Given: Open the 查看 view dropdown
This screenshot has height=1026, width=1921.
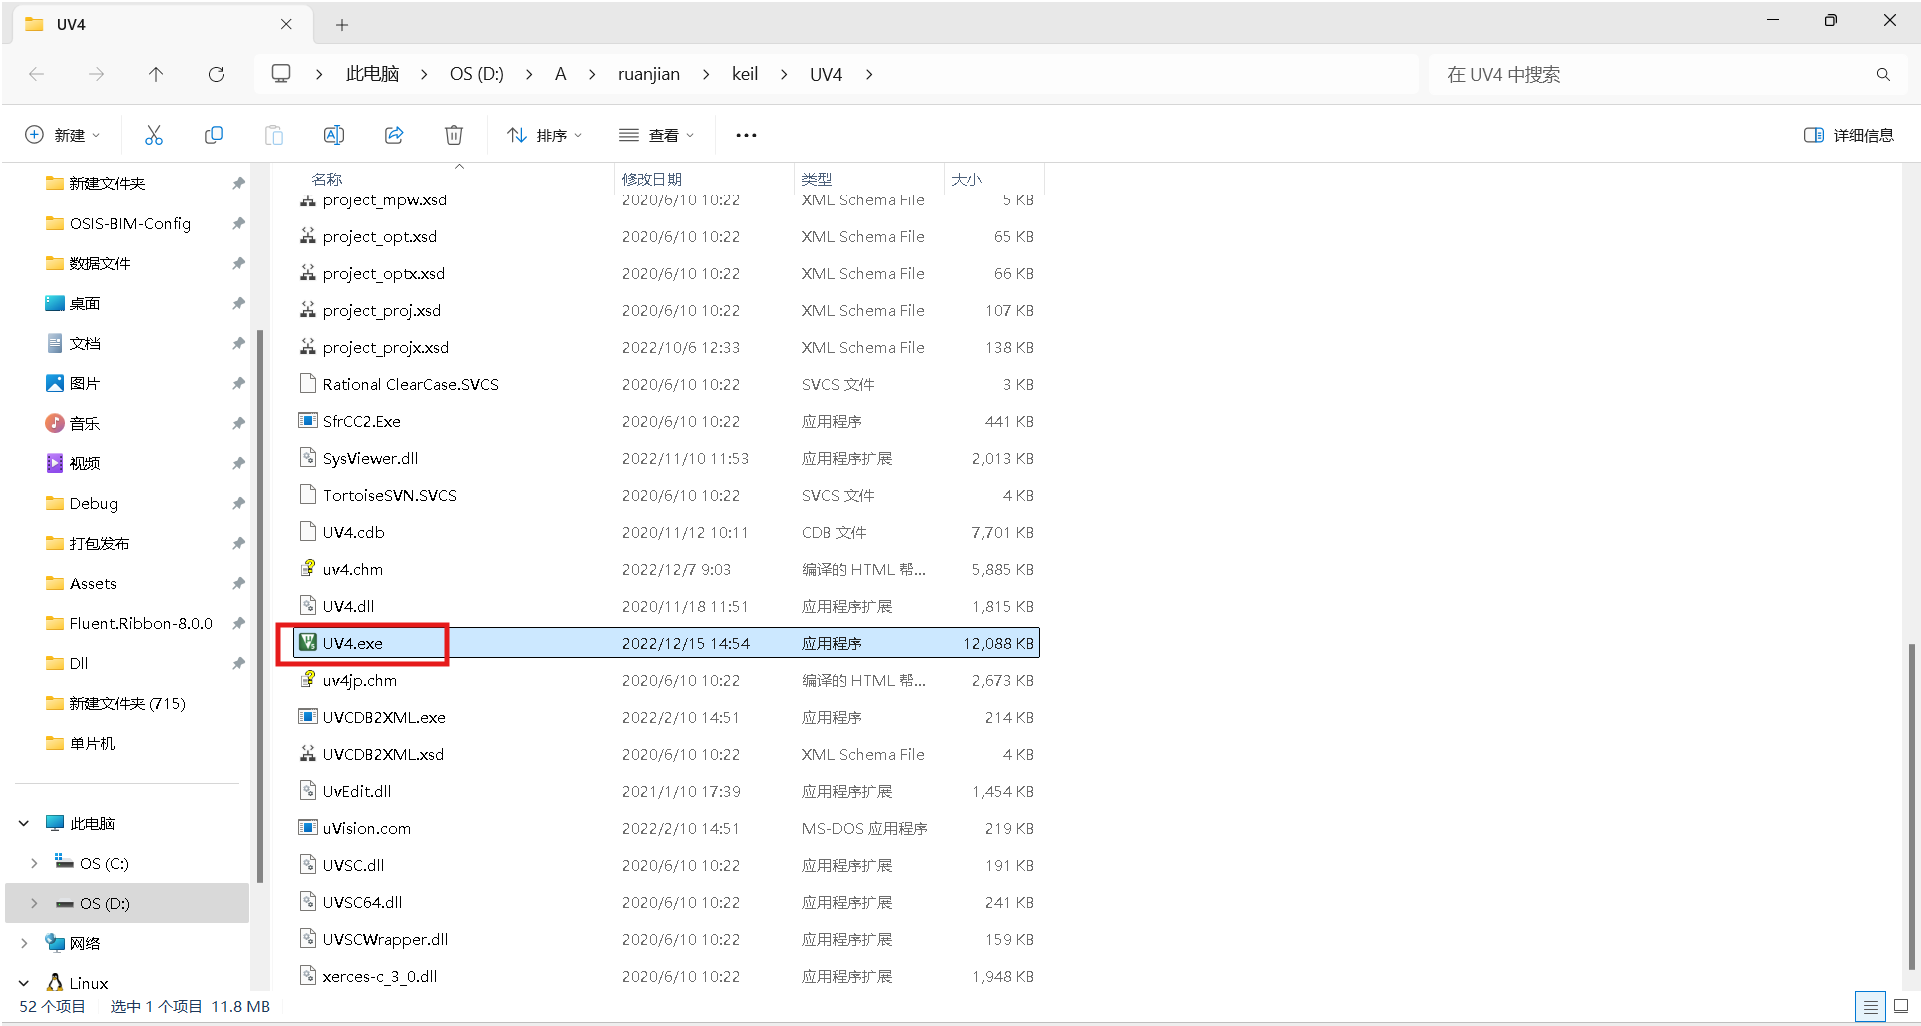Looking at the screenshot, I should 656,135.
